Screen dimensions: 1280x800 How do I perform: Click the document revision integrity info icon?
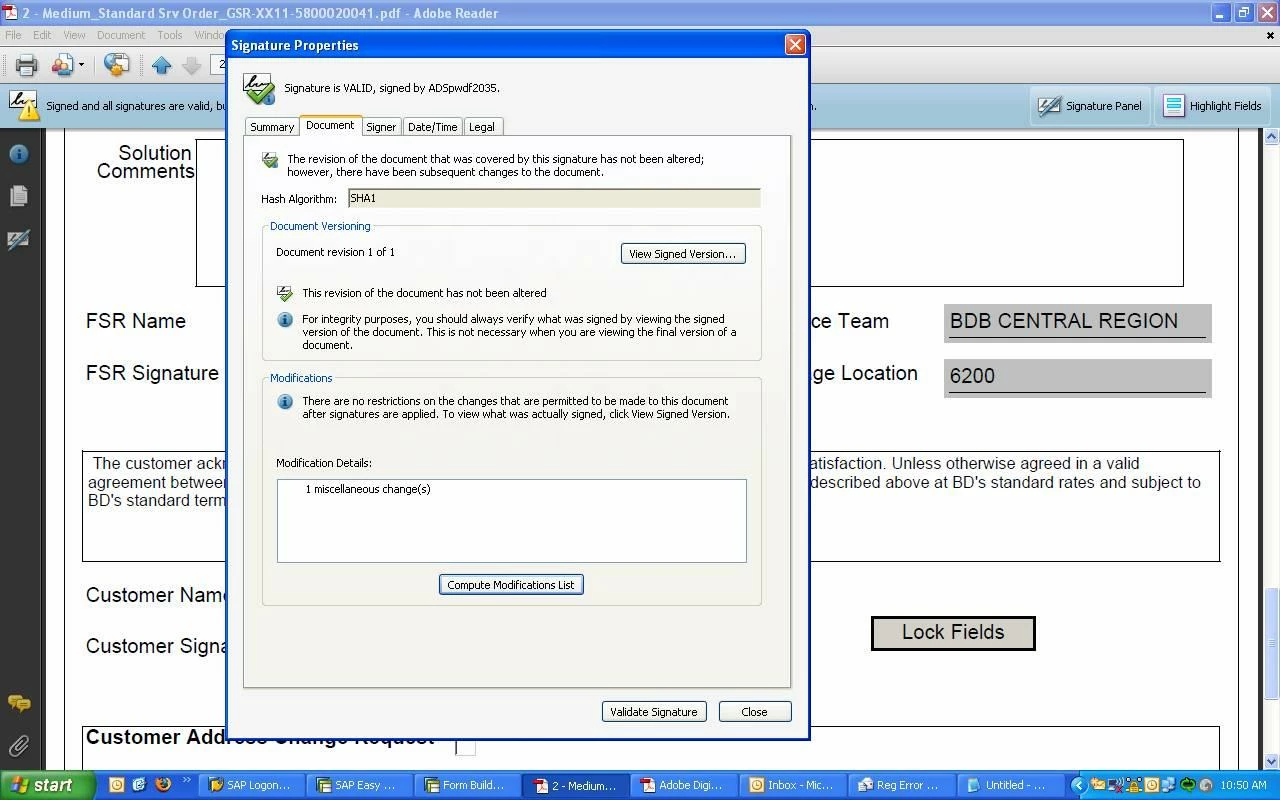pyautogui.click(x=285, y=320)
